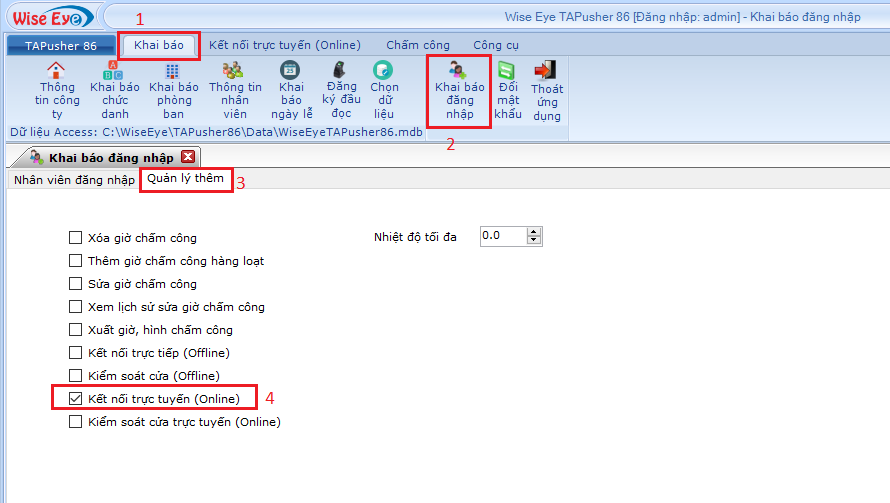The image size is (890, 503).
Task: Close the Khai báo đăng nhập document tab
Action: tap(188, 157)
